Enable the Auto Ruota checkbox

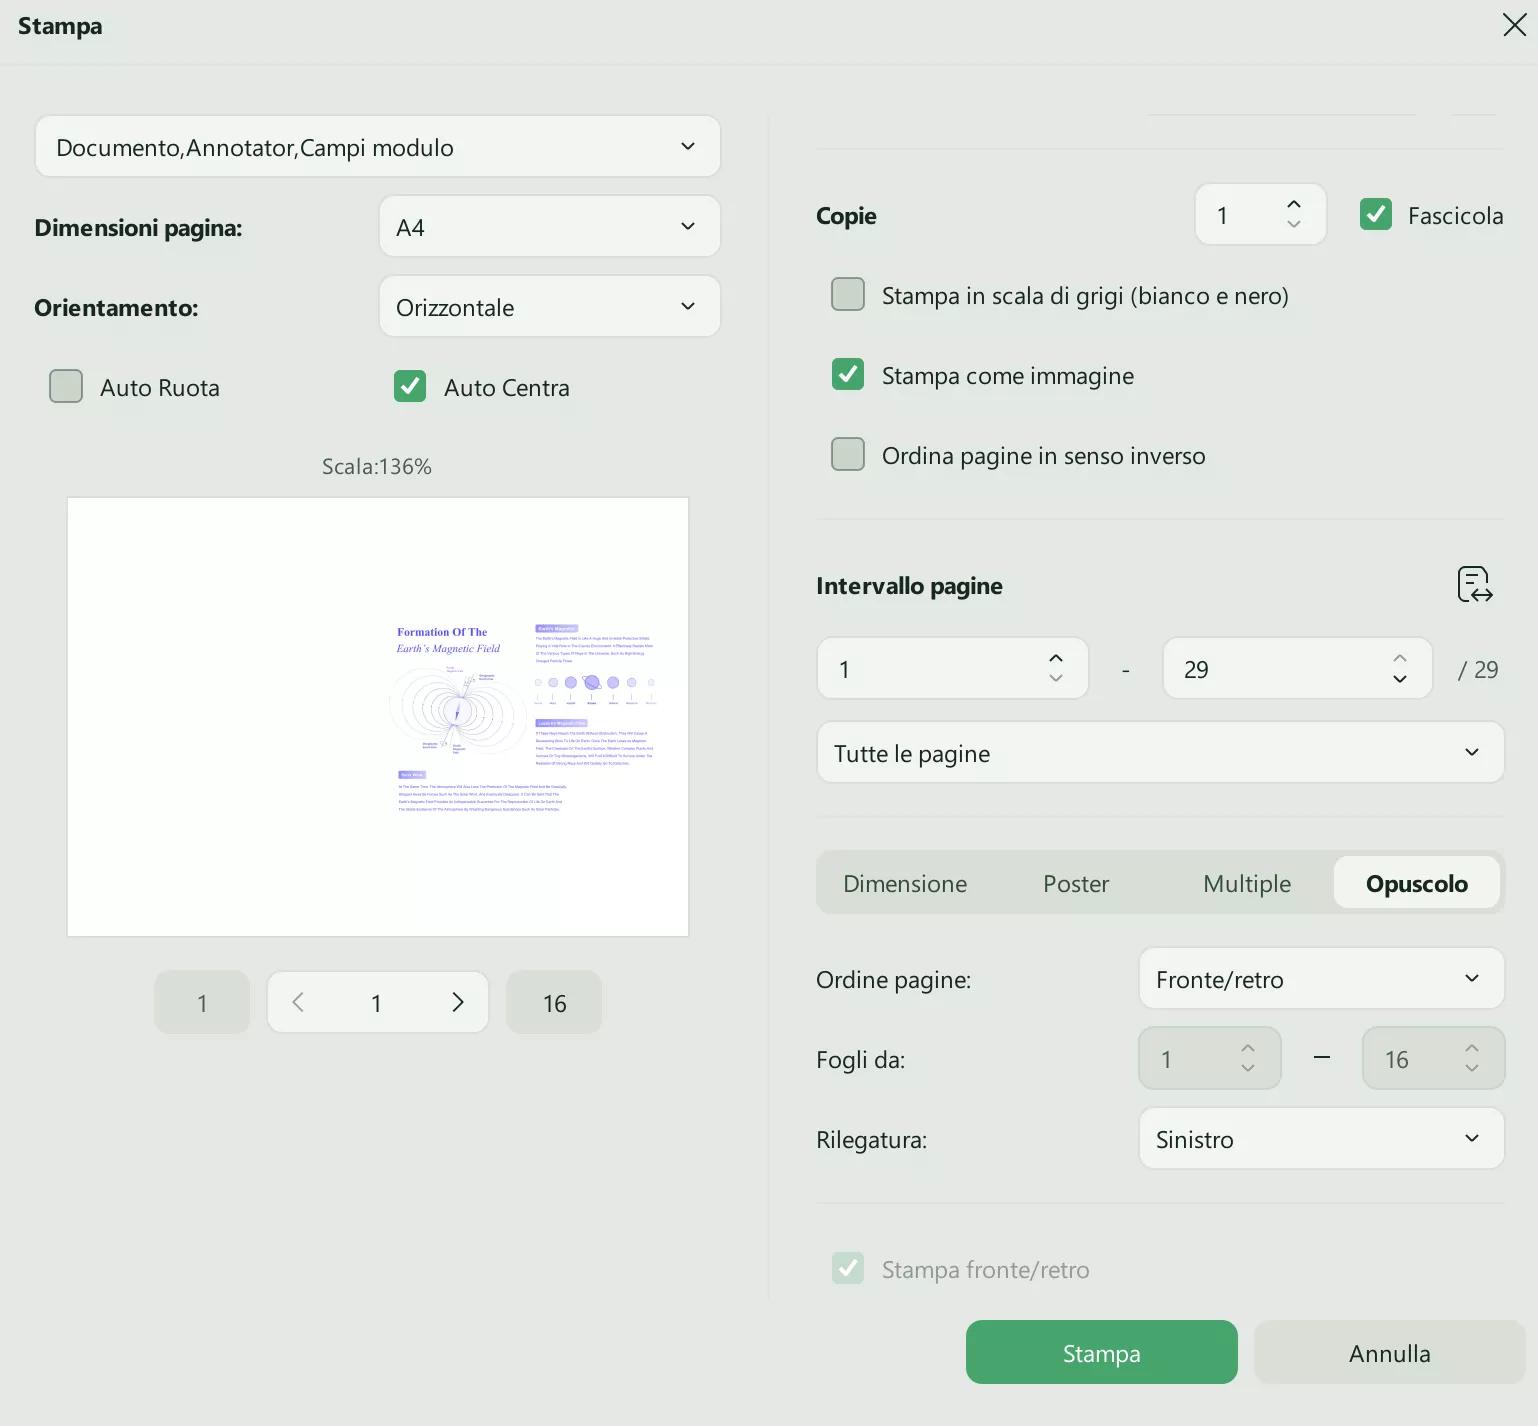[x=66, y=386]
